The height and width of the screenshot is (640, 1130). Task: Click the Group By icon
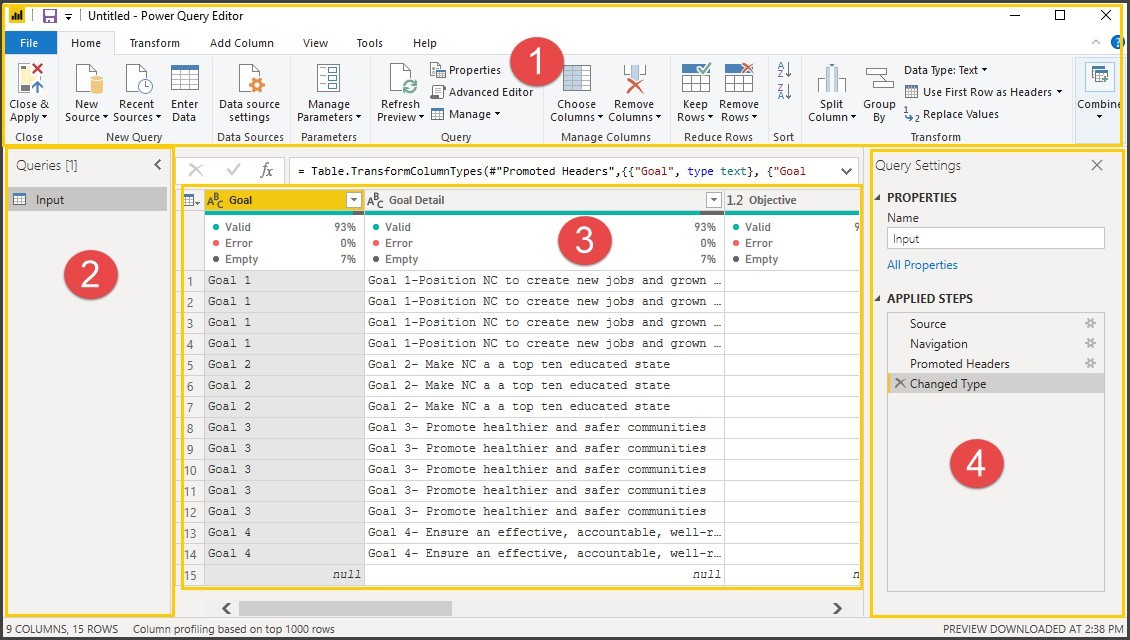point(879,78)
